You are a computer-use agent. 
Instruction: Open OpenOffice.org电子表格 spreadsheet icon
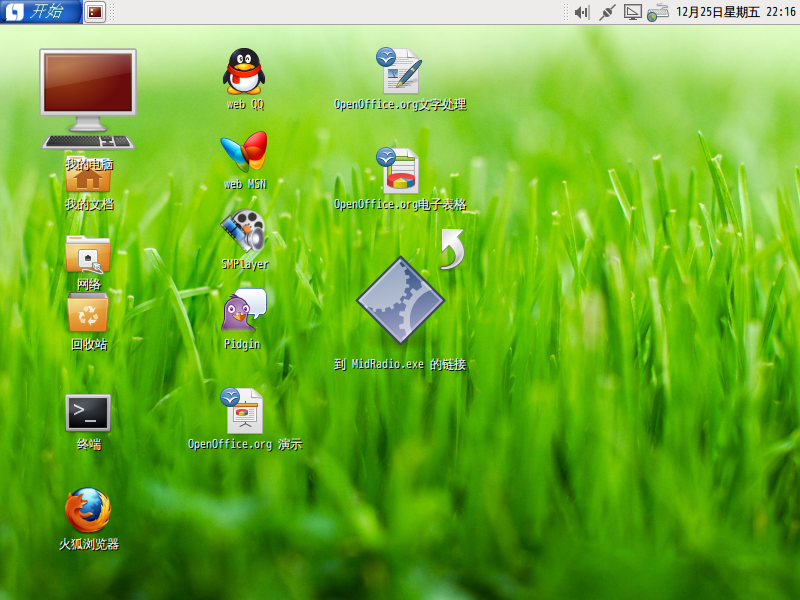[x=398, y=171]
